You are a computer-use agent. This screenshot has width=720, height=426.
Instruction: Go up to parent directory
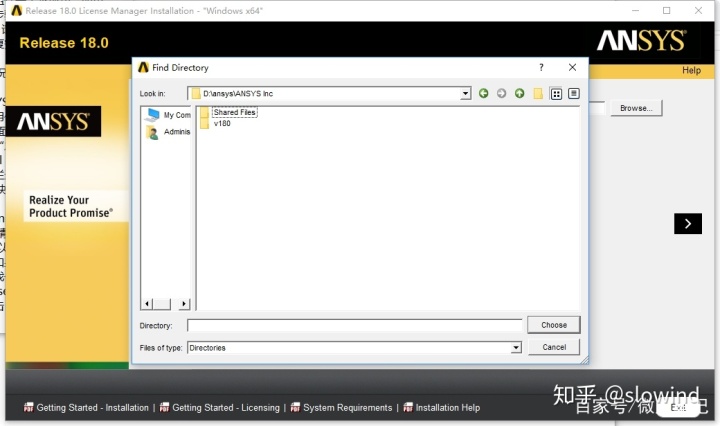(x=519, y=94)
